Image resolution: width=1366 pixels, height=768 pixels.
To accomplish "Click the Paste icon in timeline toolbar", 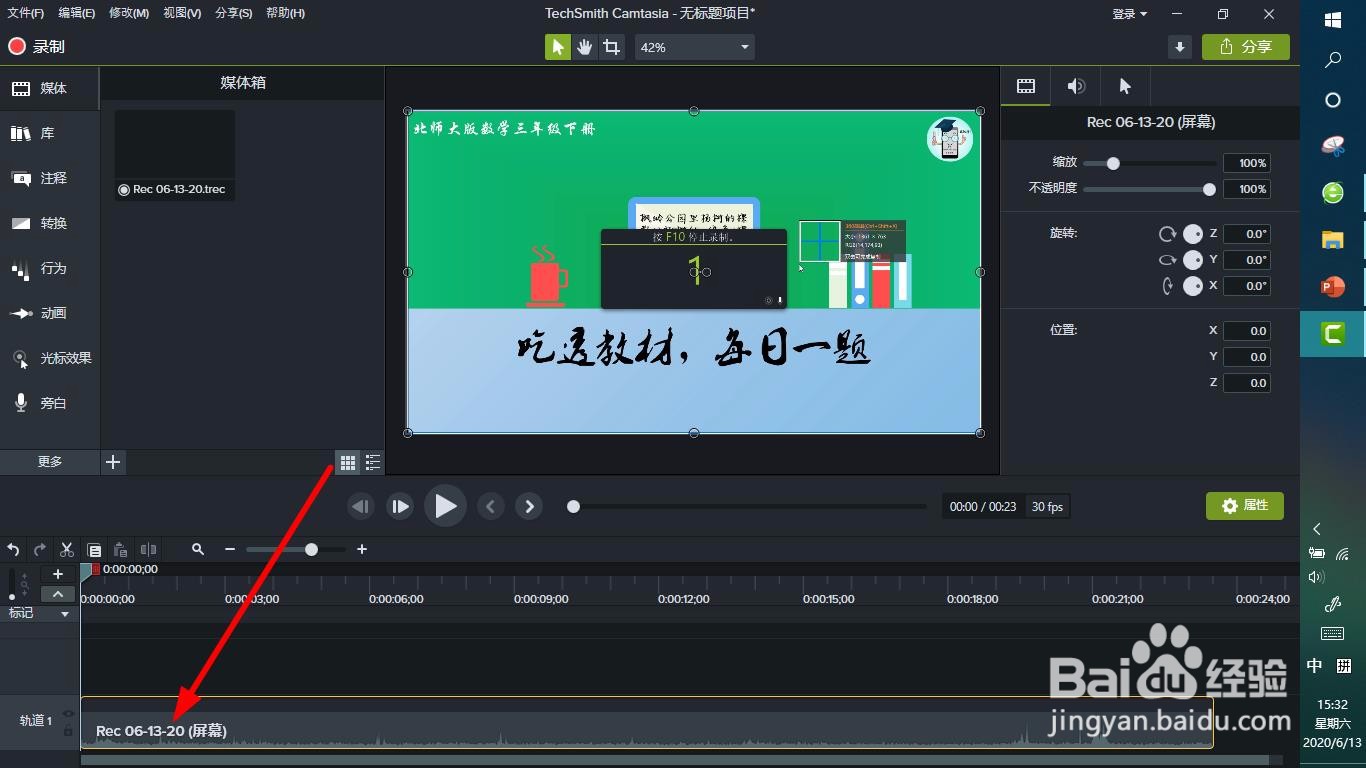I will click(x=121, y=549).
